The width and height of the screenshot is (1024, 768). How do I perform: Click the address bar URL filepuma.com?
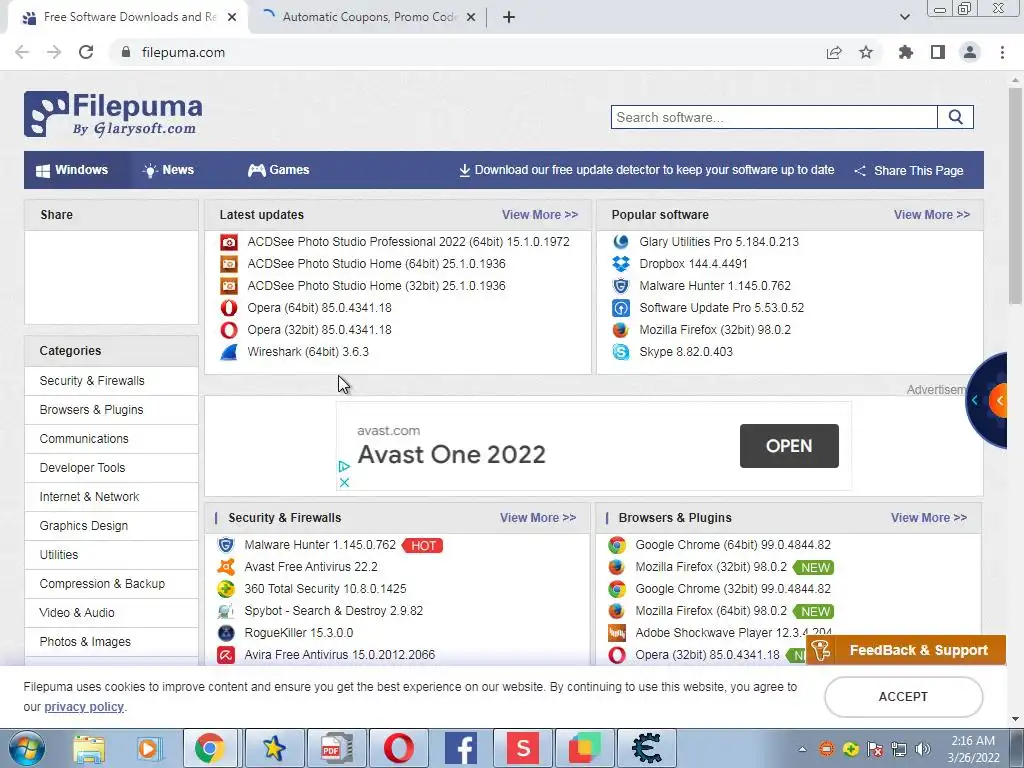[183, 52]
